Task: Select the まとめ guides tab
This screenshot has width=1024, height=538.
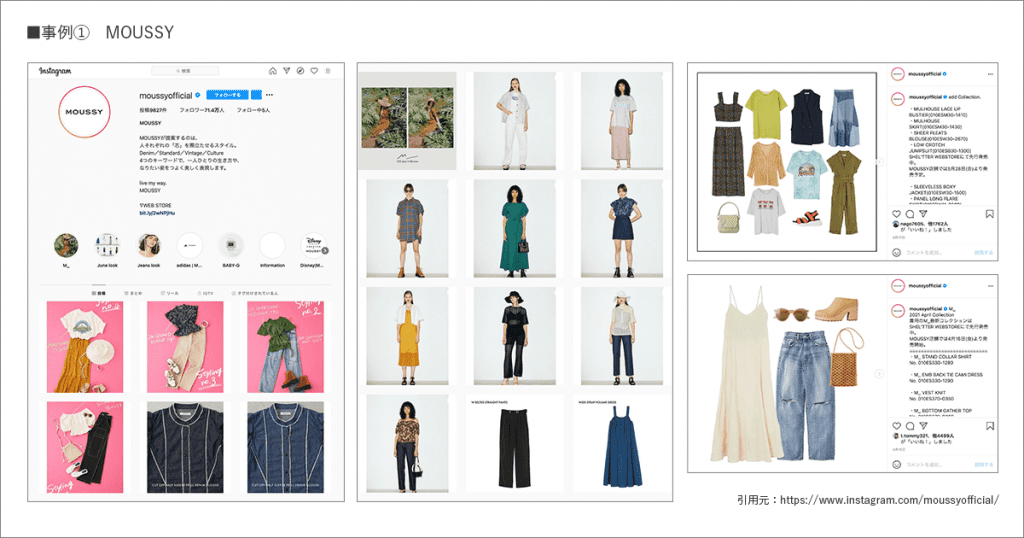Action: [x=133, y=294]
